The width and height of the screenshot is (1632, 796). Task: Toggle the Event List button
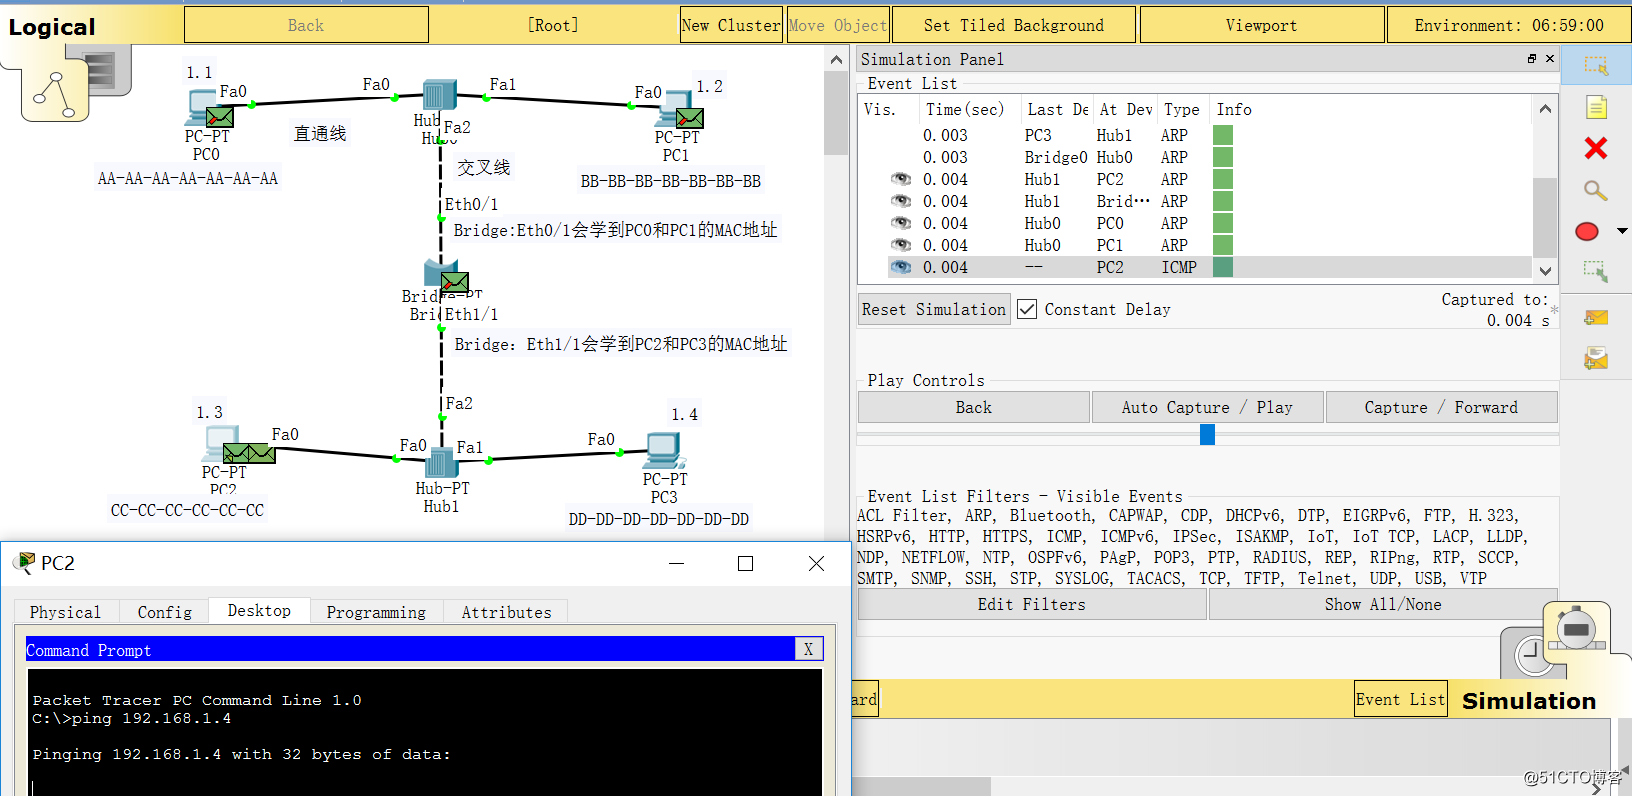coord(1400,699)
